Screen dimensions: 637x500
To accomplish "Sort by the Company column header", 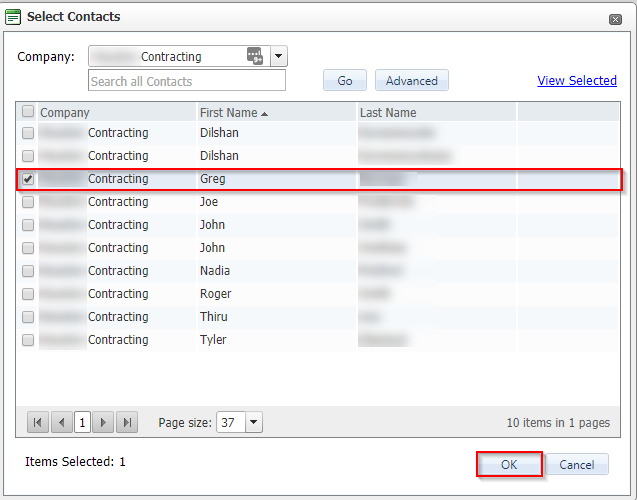I will (65, 113).
